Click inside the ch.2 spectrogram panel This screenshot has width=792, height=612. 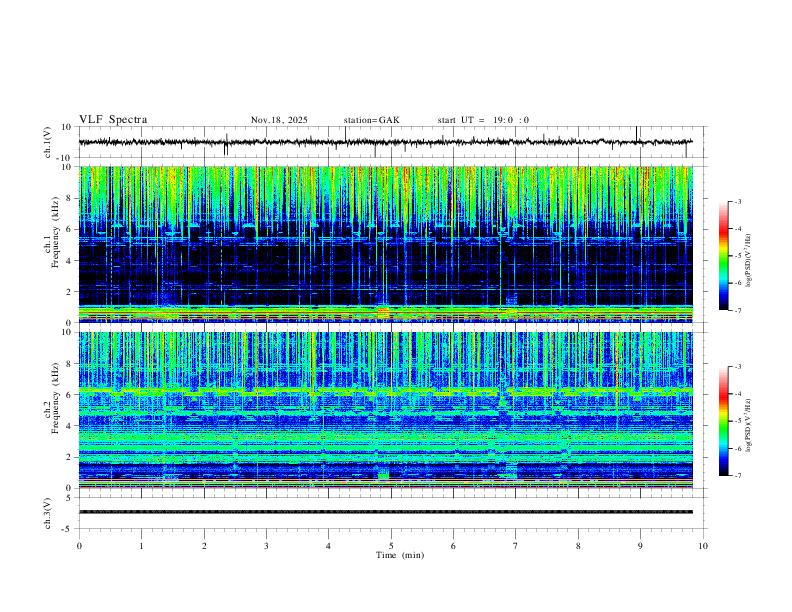(x=386, y=410)
